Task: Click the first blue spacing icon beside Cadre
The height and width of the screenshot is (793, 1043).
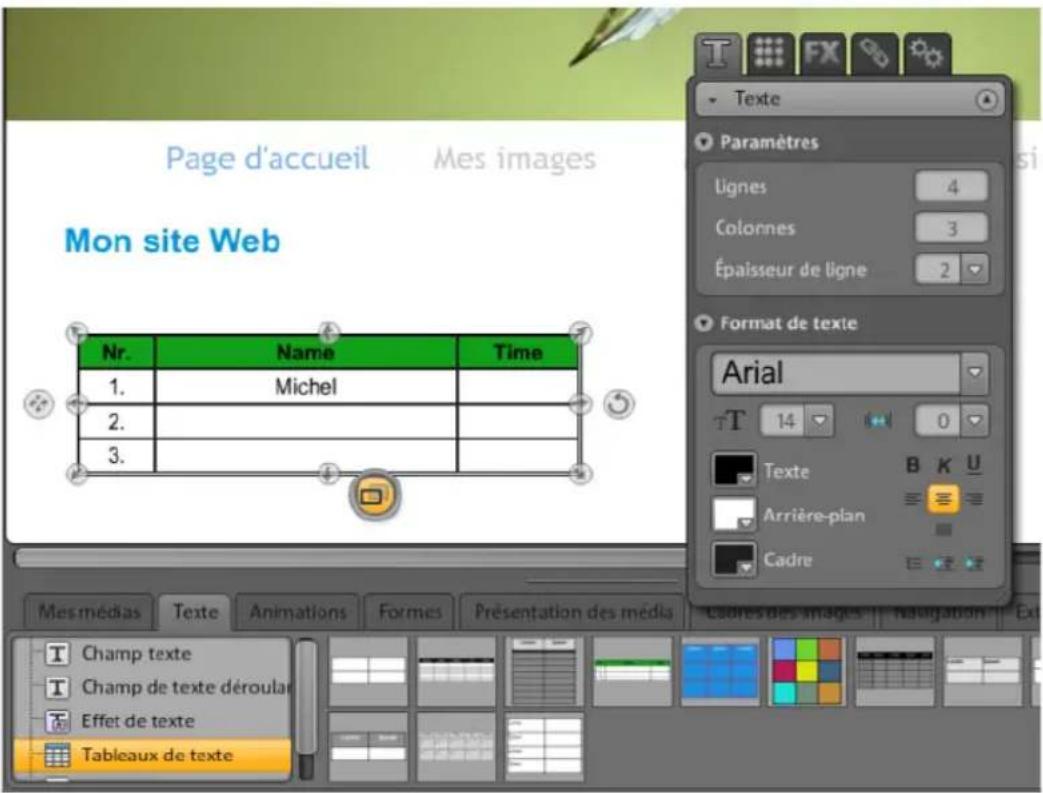Action: pyautogui.click(x=943, y=563)
